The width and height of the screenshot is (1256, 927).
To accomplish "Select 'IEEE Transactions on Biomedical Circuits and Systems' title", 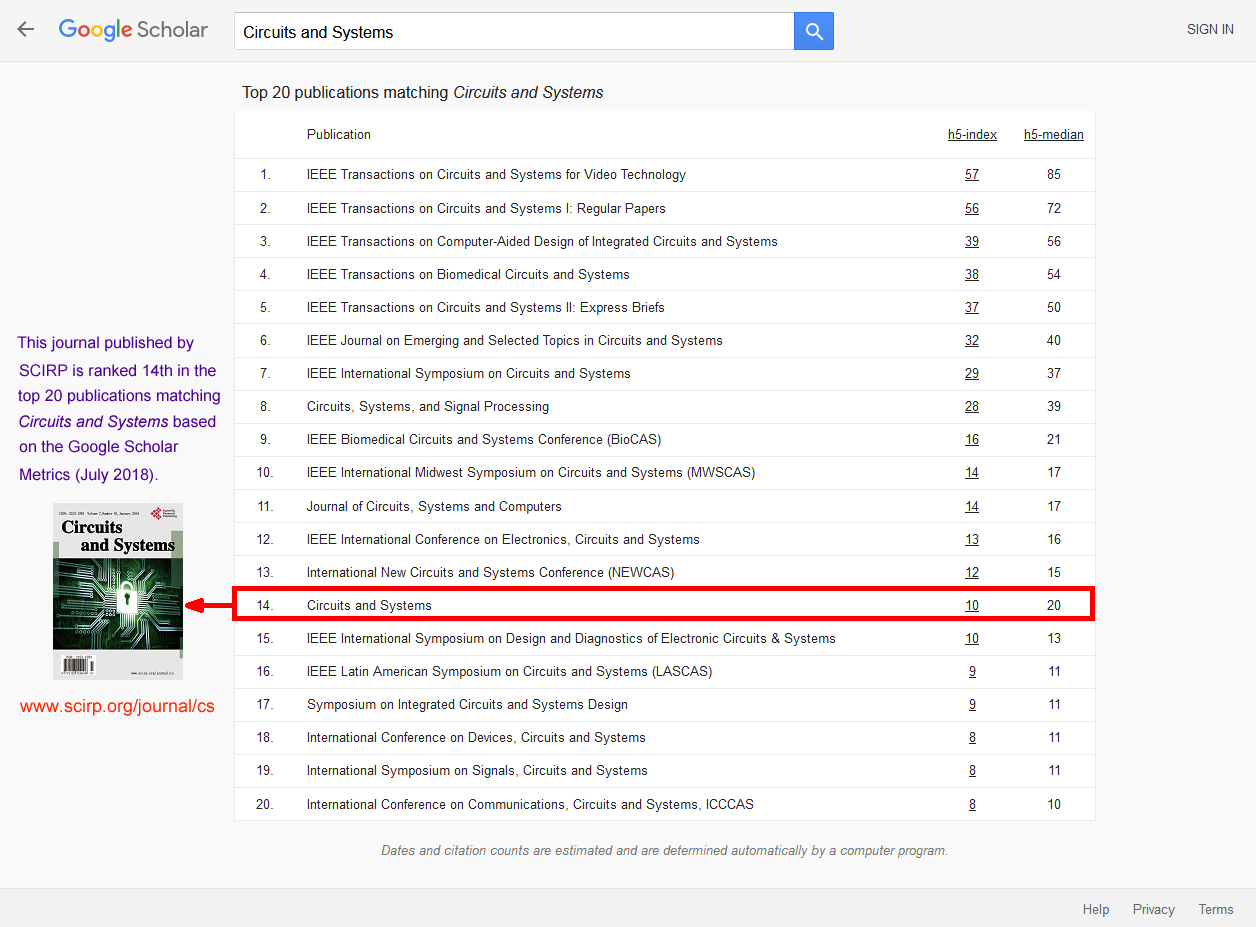I will coord(468,274).
